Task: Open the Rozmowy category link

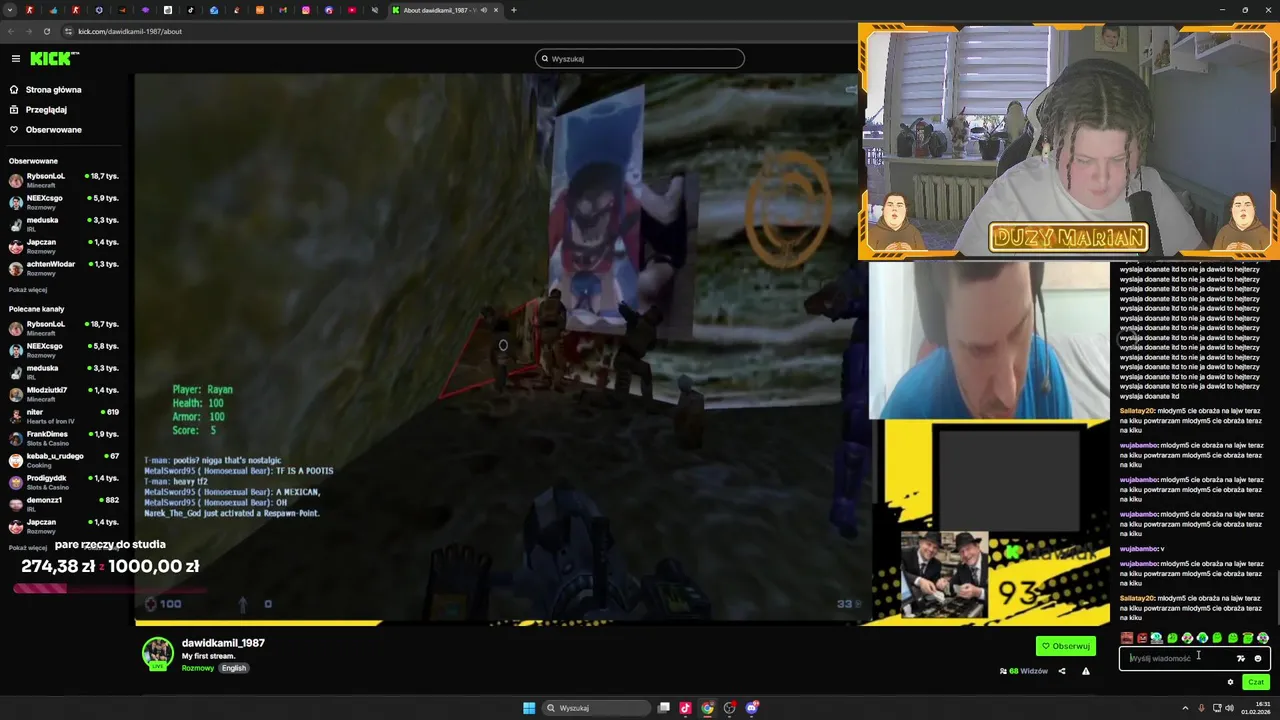Action: [x=198, y=668]
